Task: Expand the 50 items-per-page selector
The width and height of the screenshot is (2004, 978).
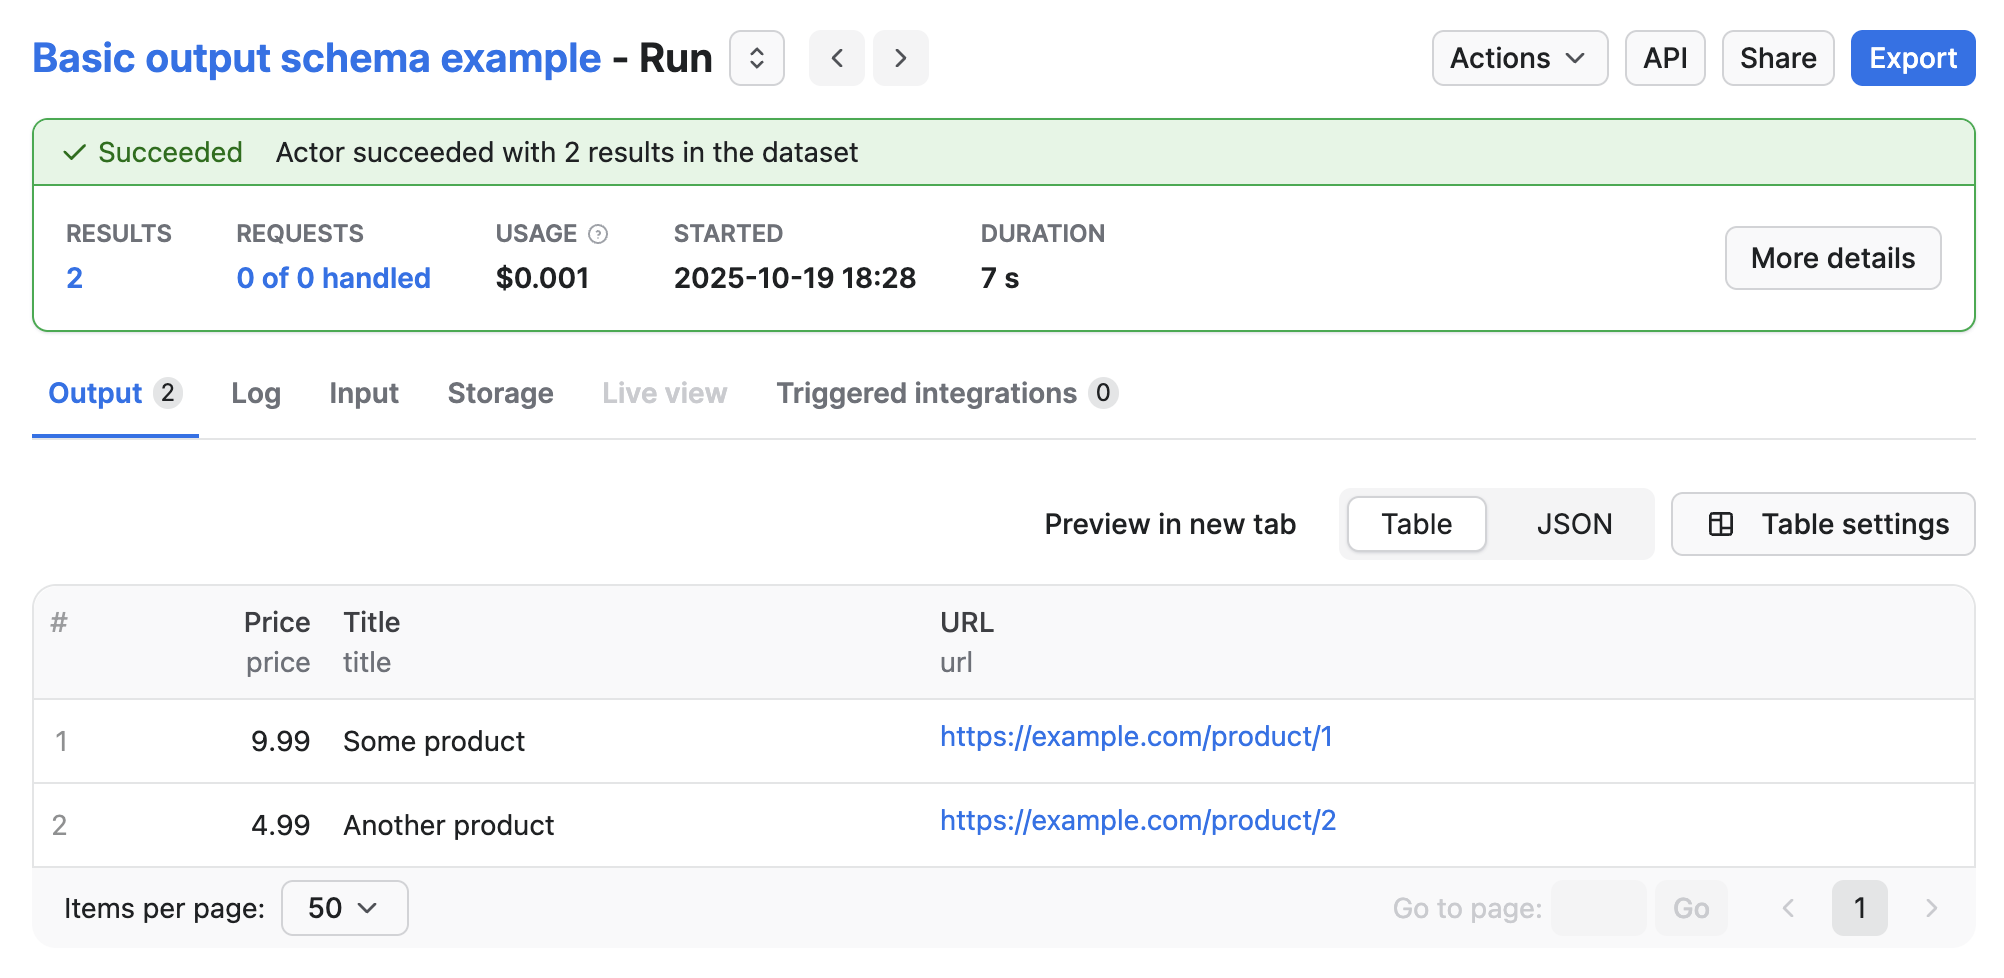Action: (344, 908)
